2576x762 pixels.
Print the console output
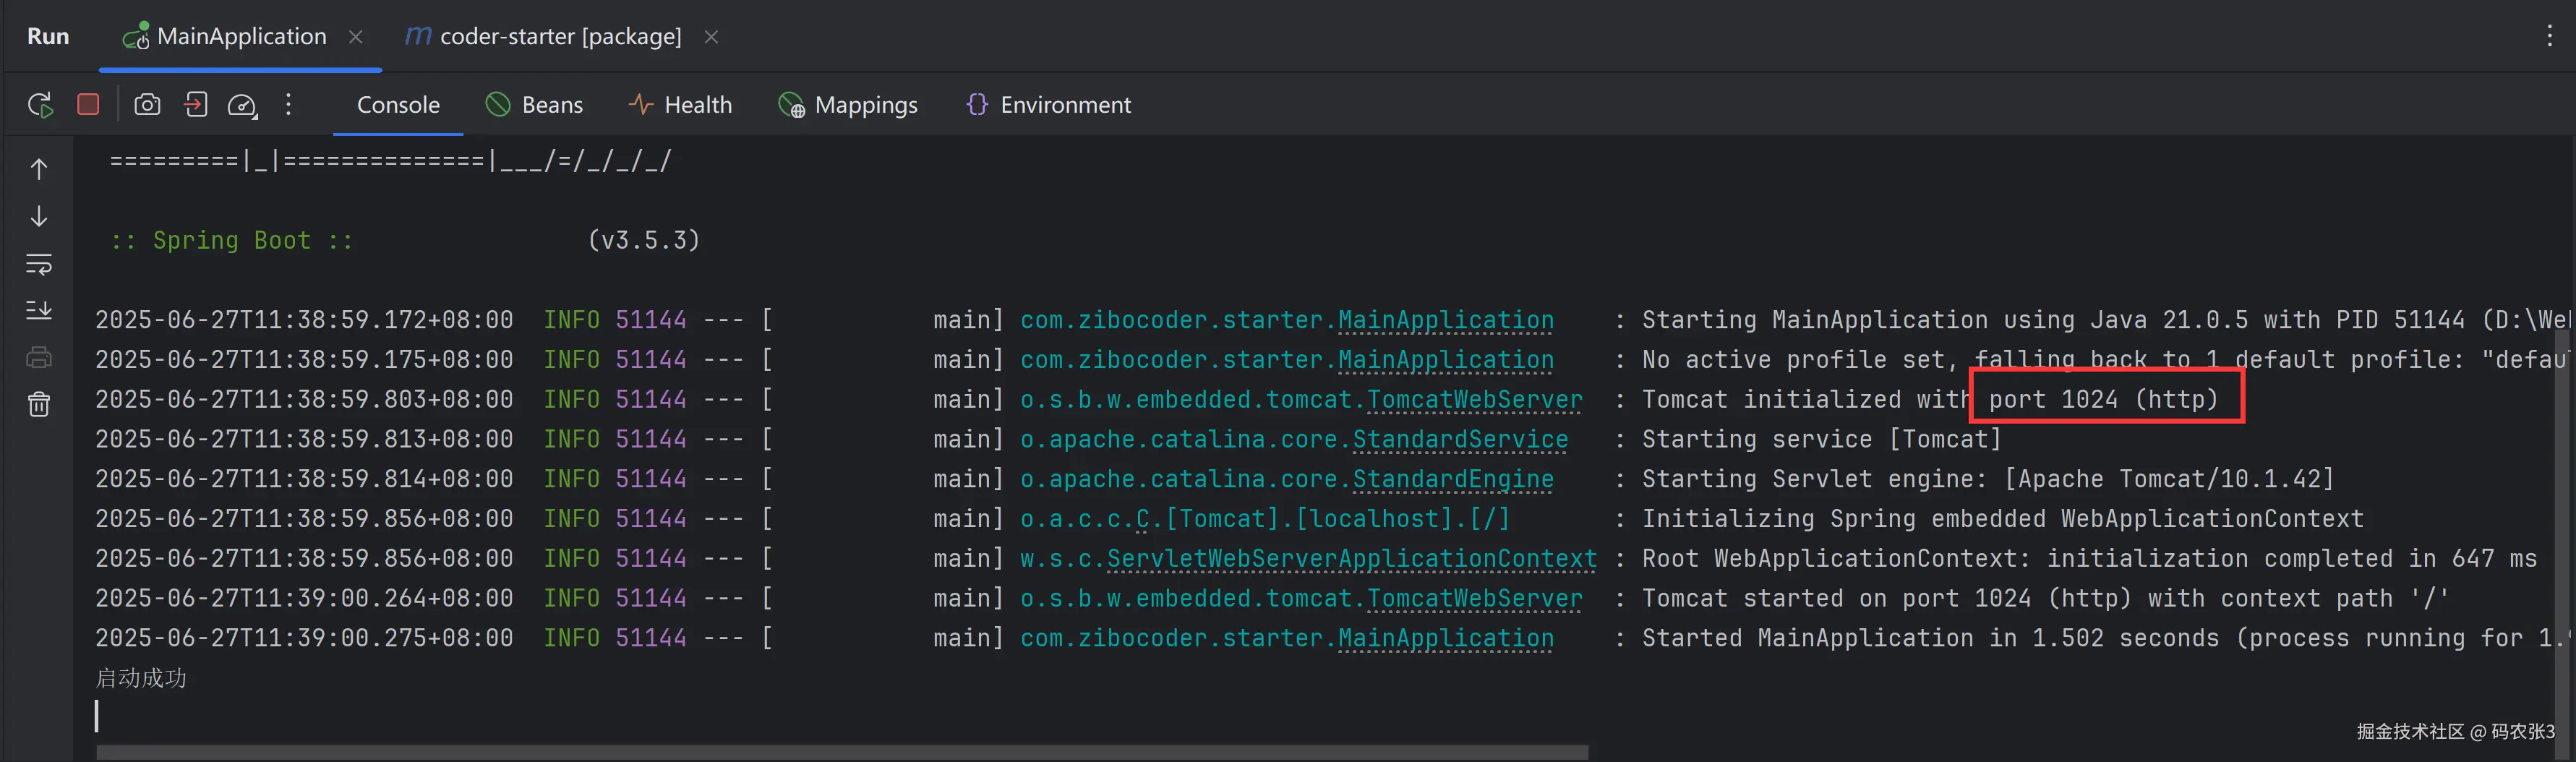(39, 358)
